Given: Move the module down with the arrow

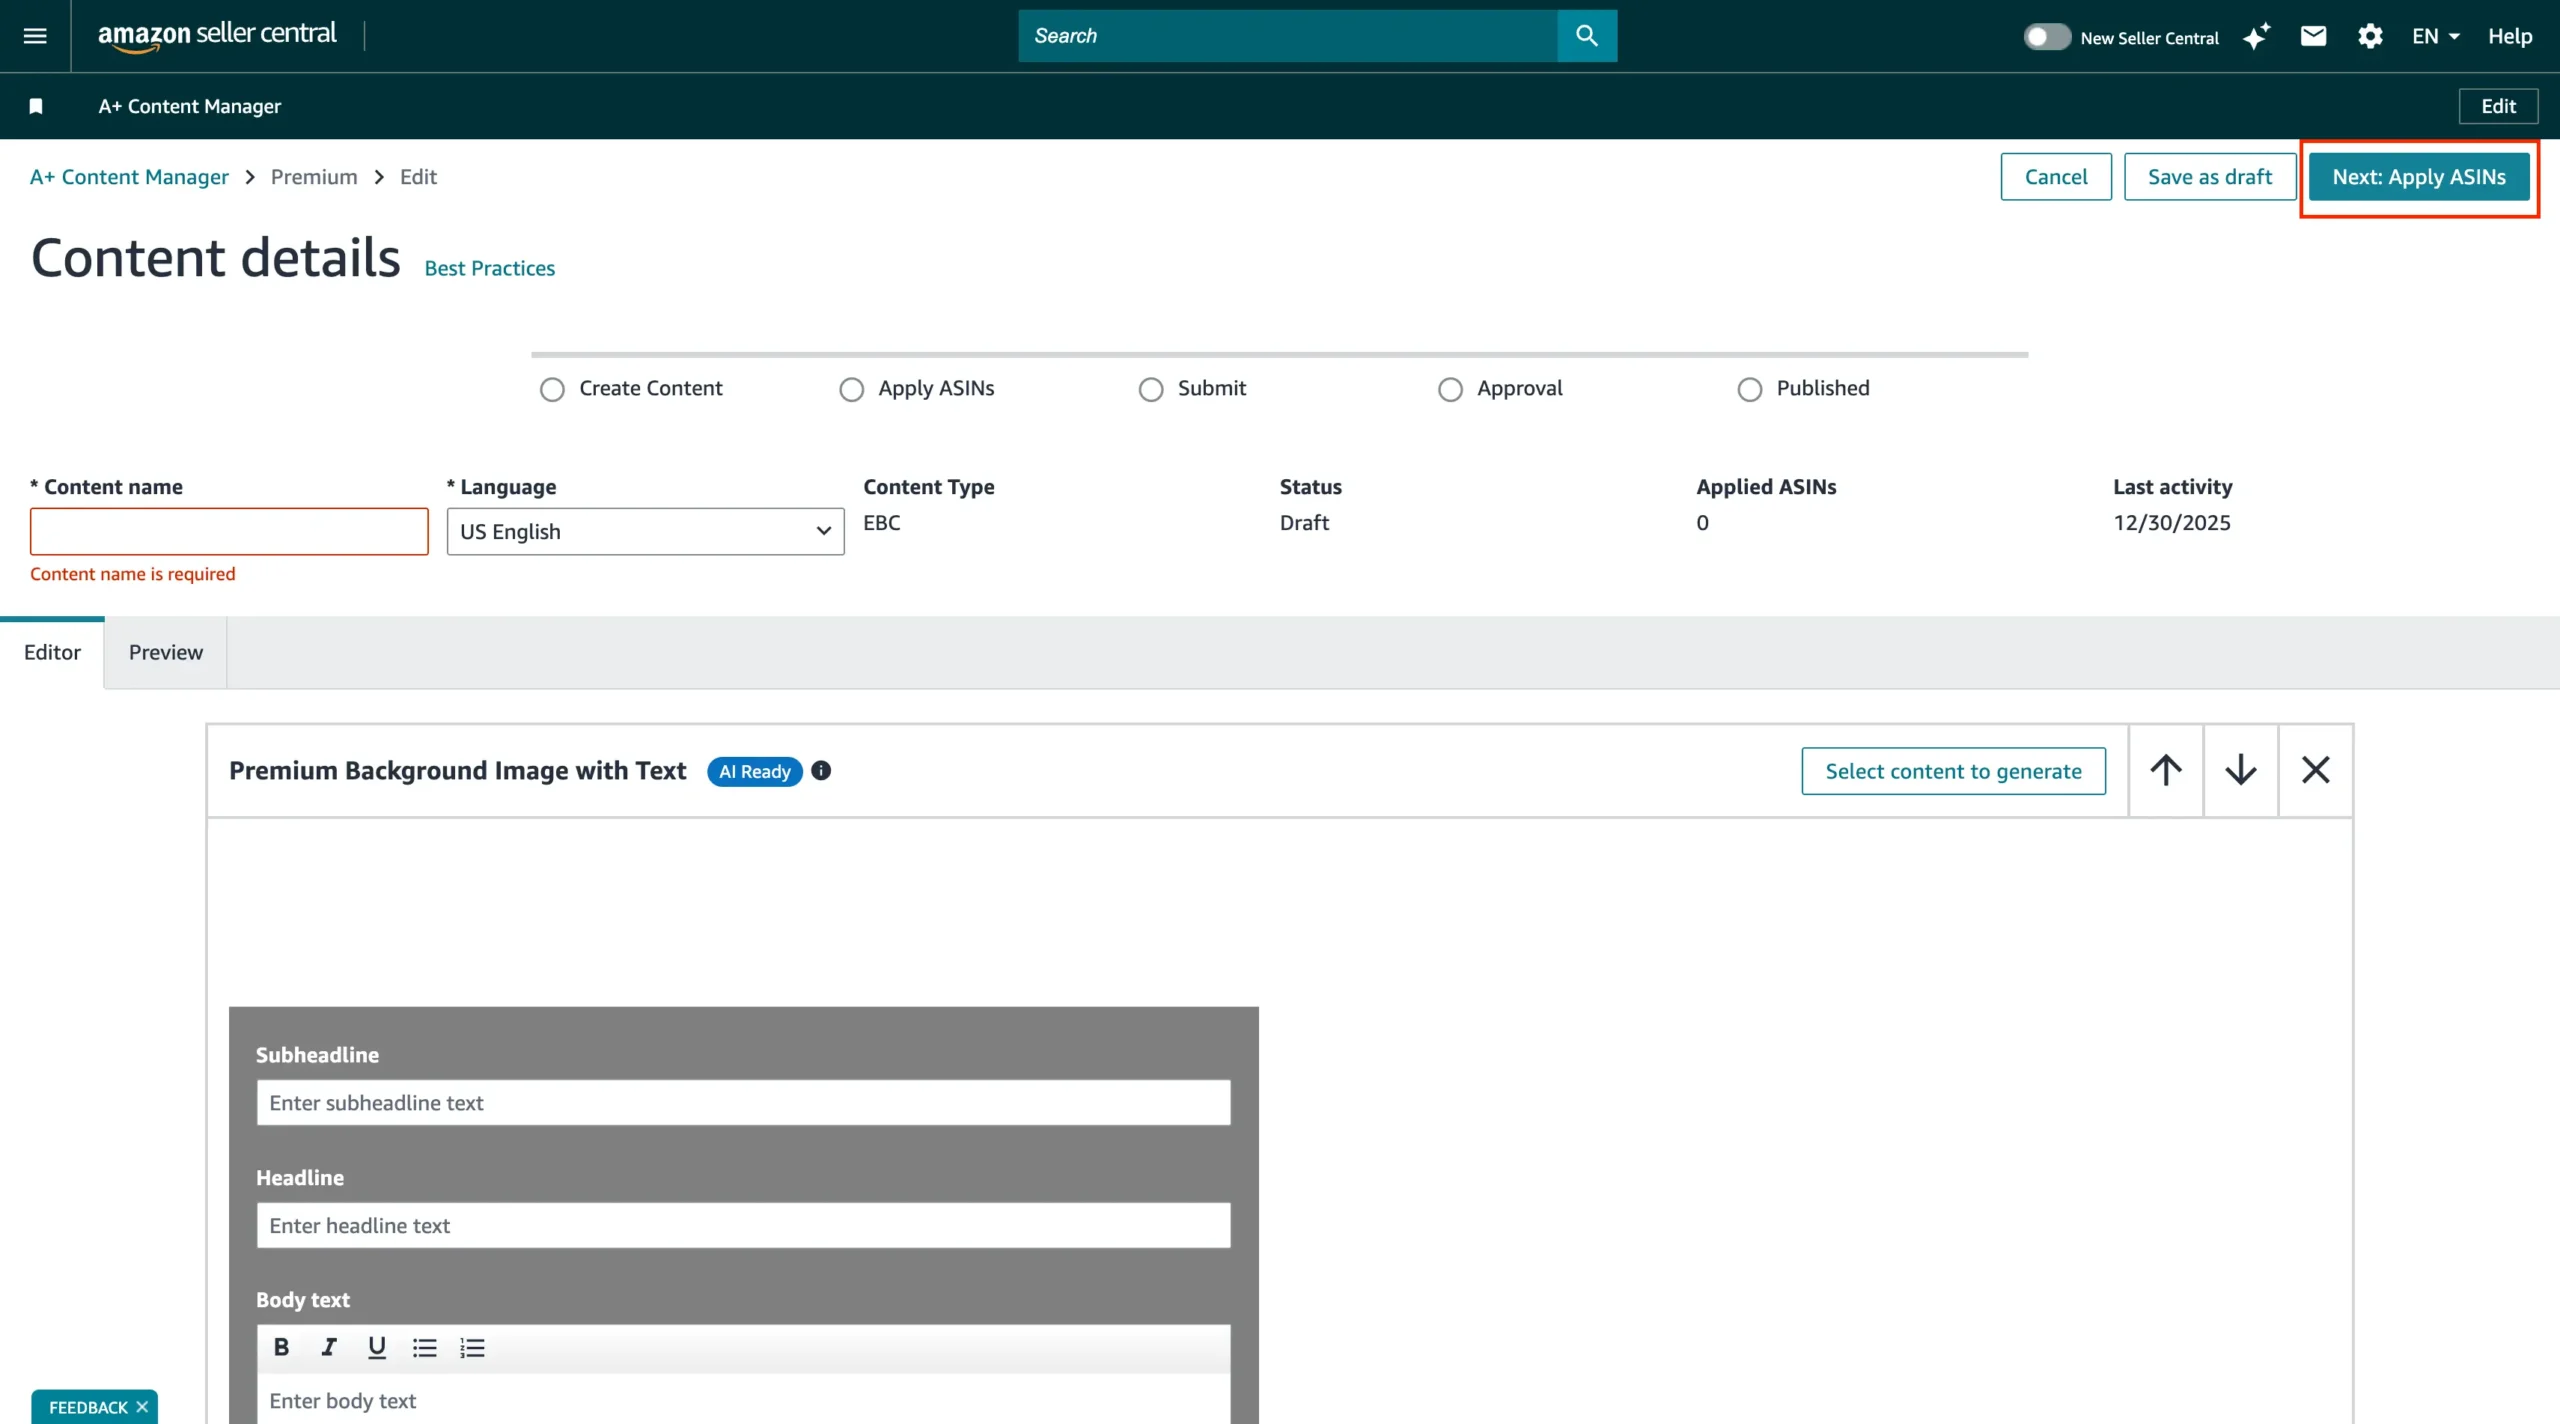Looking at the screenshot, I should point(2240,770).
